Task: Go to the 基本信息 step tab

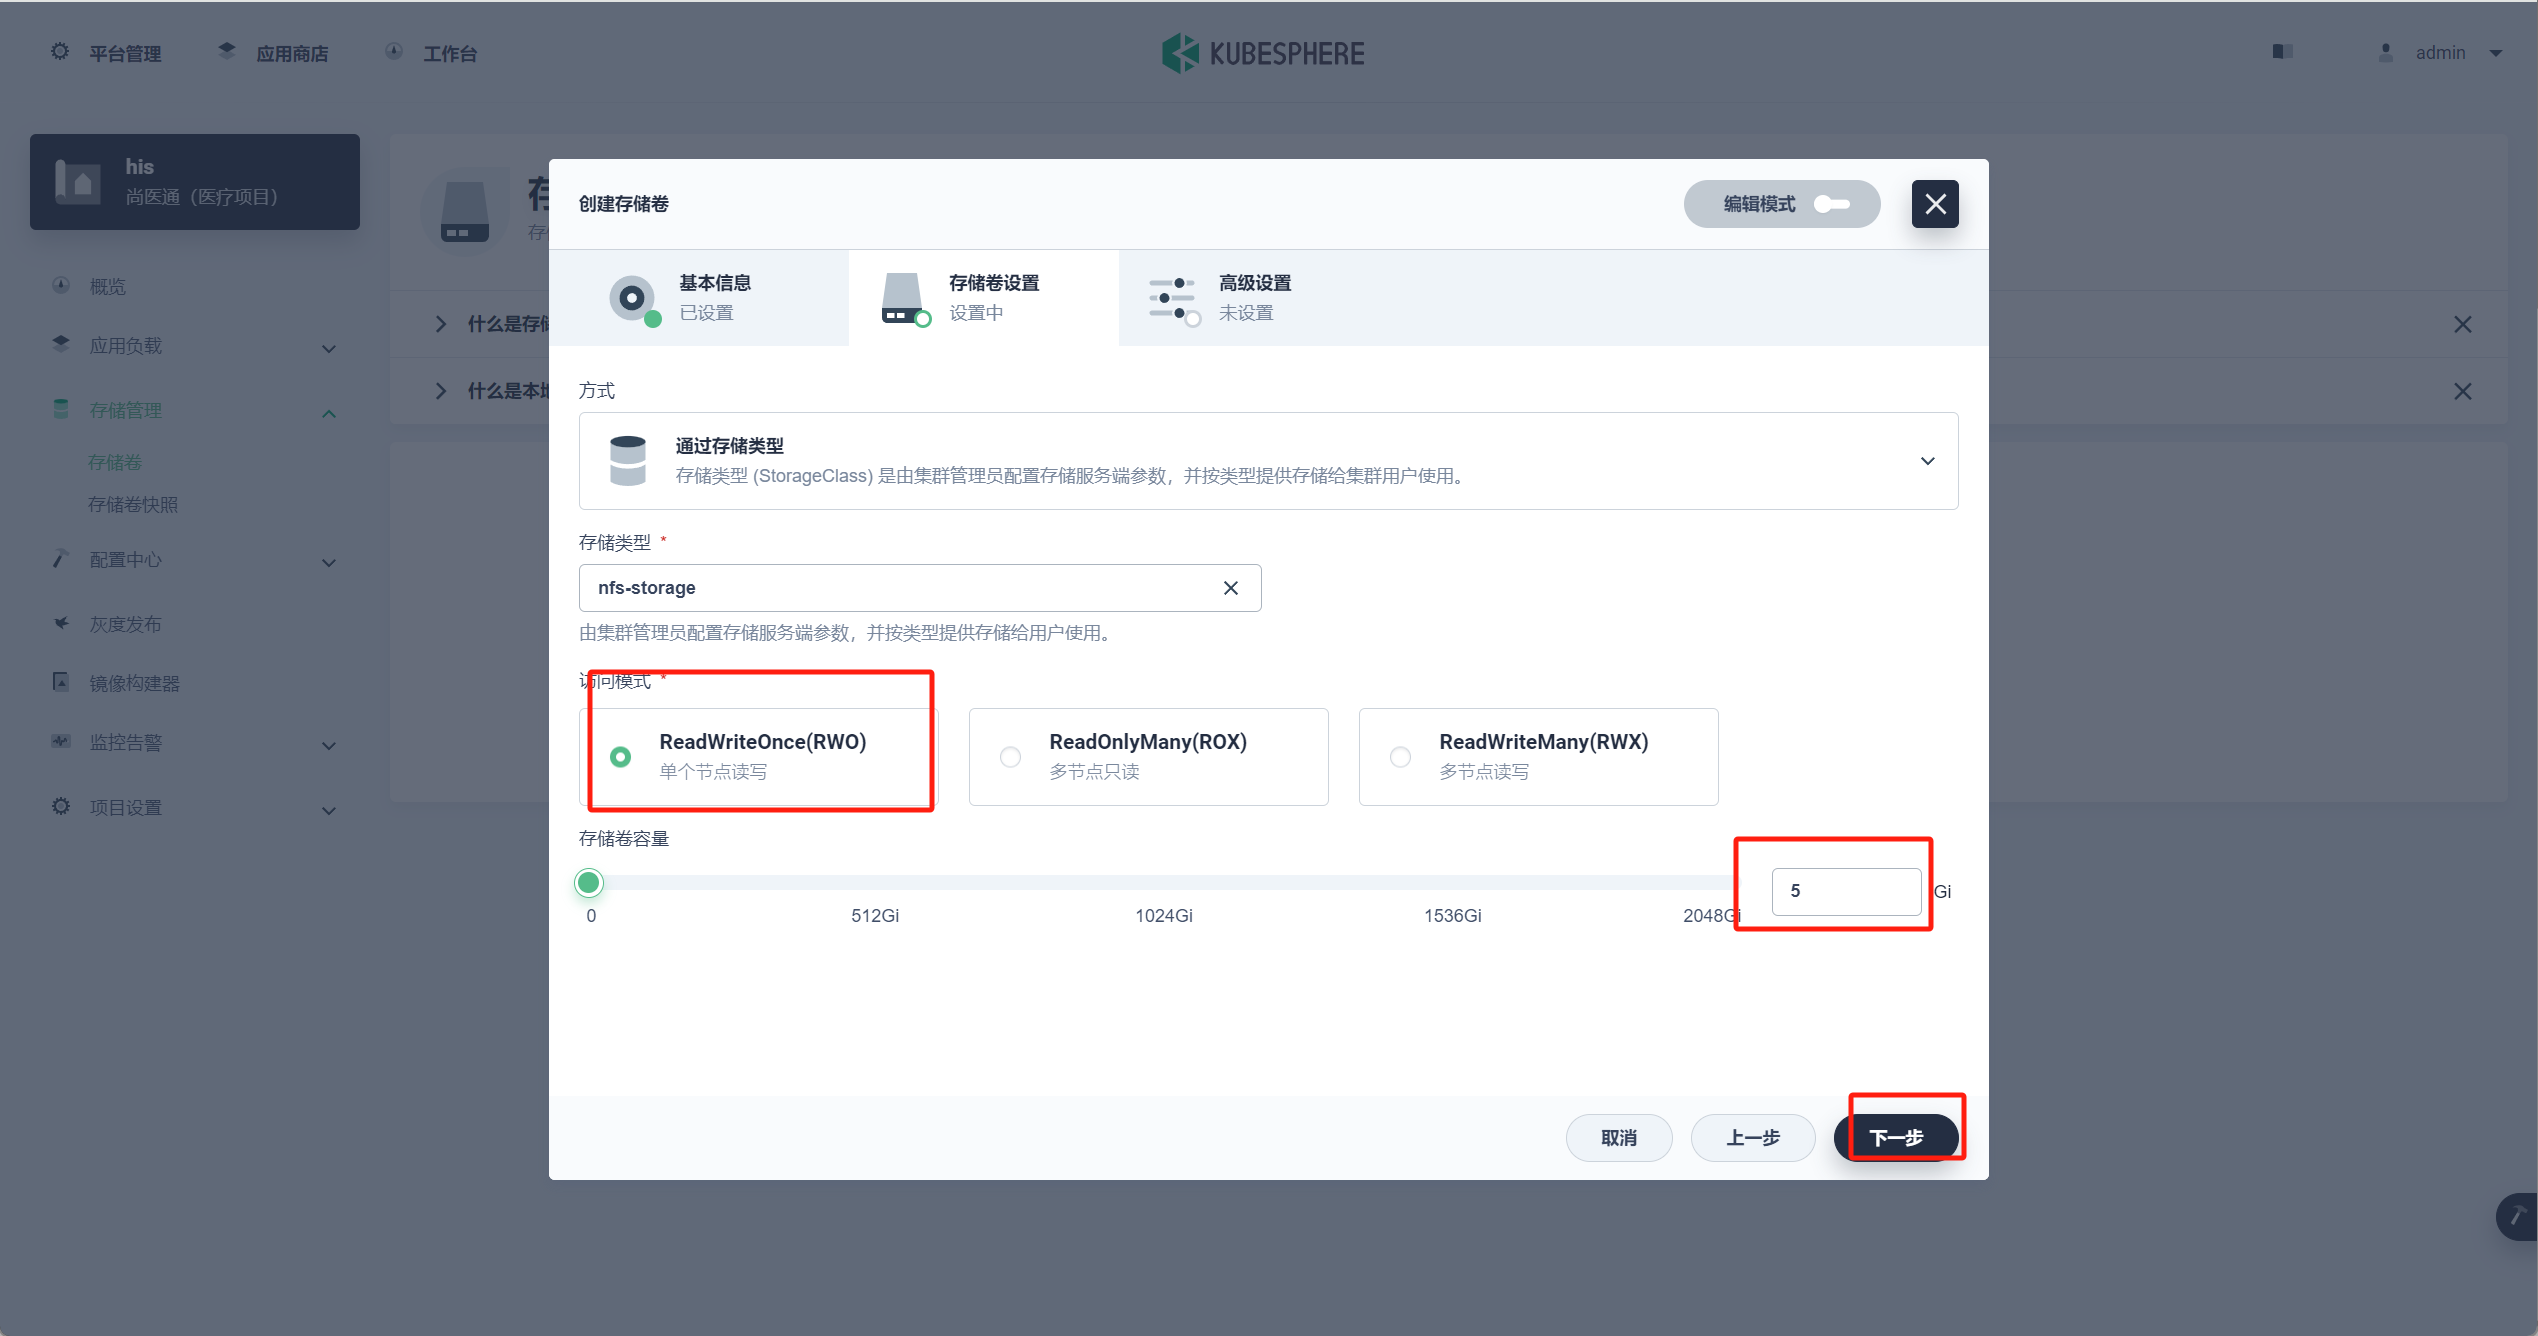Action: (699, 298)
